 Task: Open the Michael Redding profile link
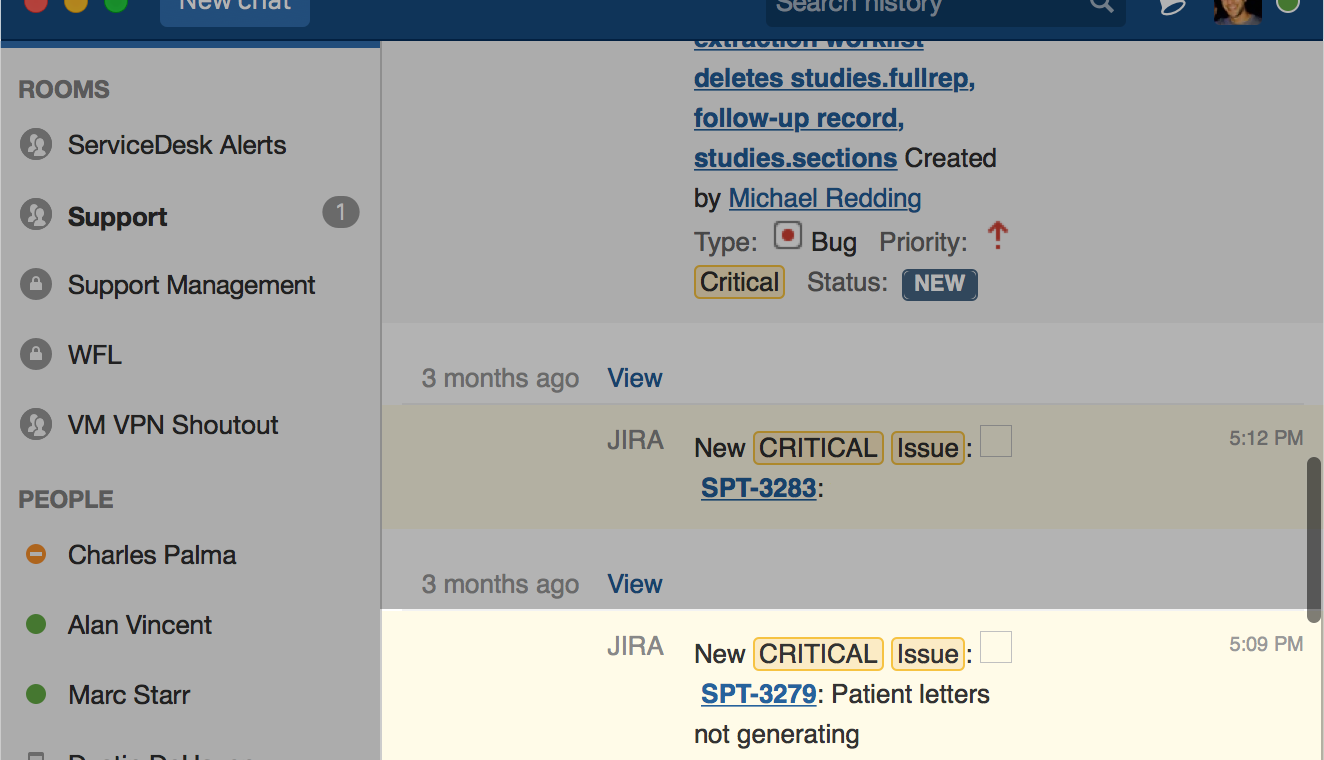click(x=824, y=198)
